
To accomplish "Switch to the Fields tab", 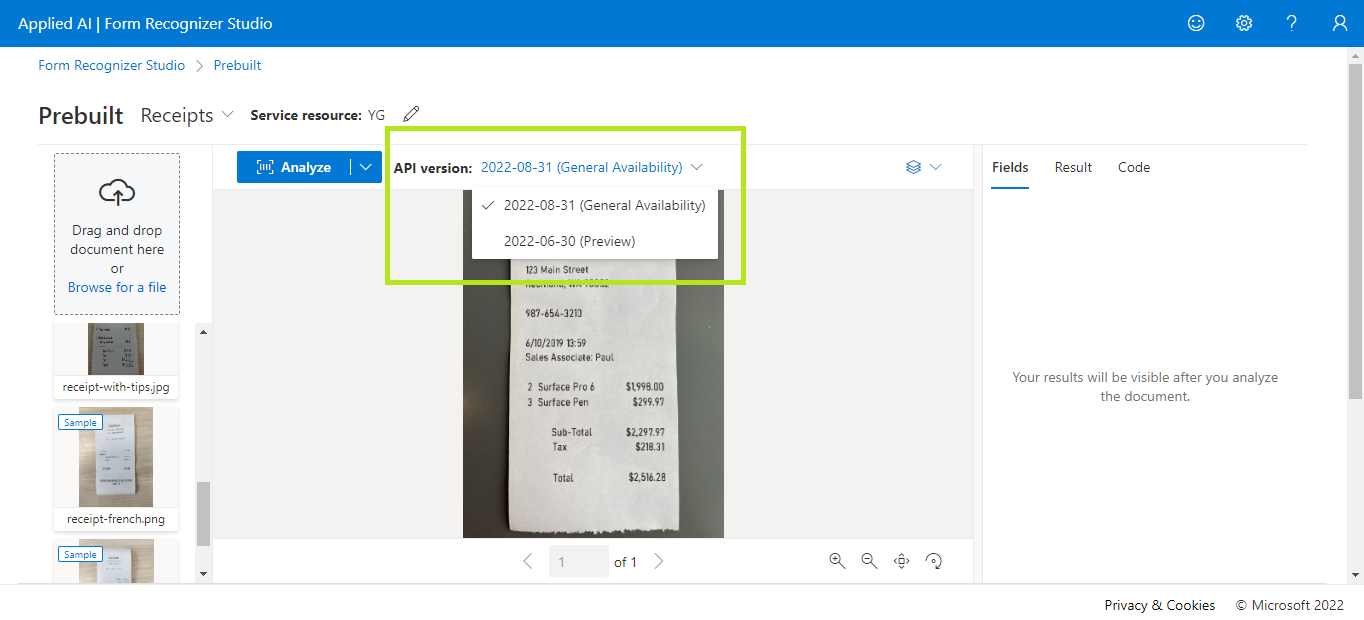I will [x=1010, y=167].
